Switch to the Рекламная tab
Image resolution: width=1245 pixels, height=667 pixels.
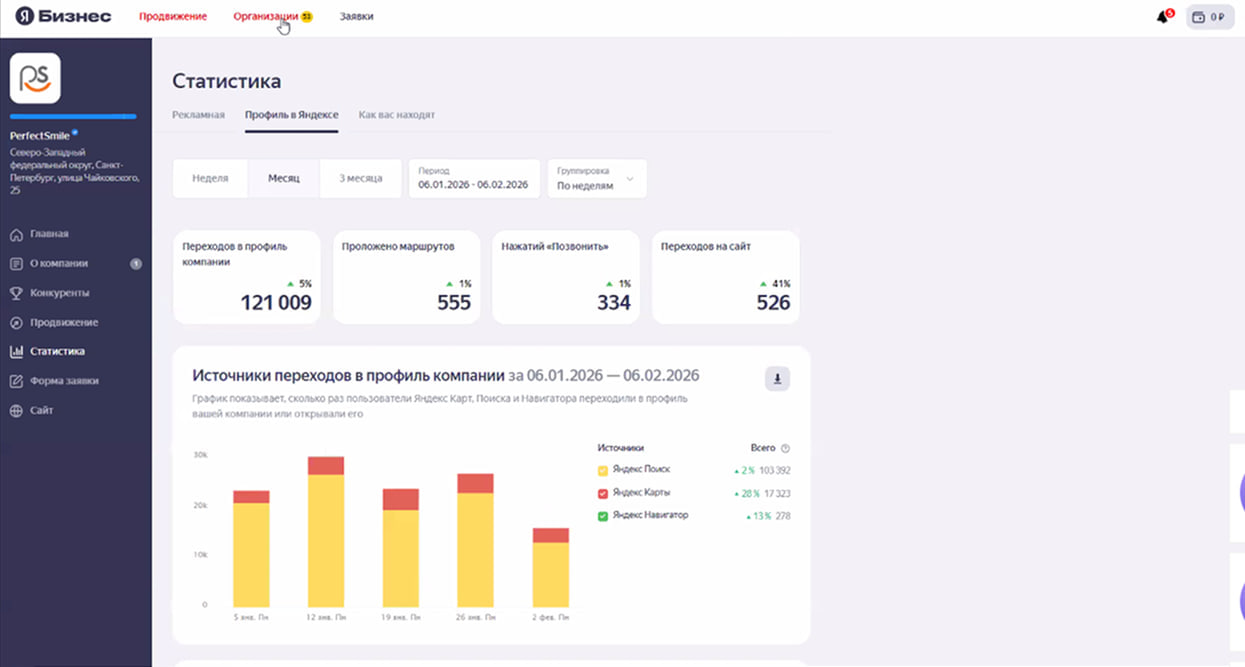pos(198,115)
